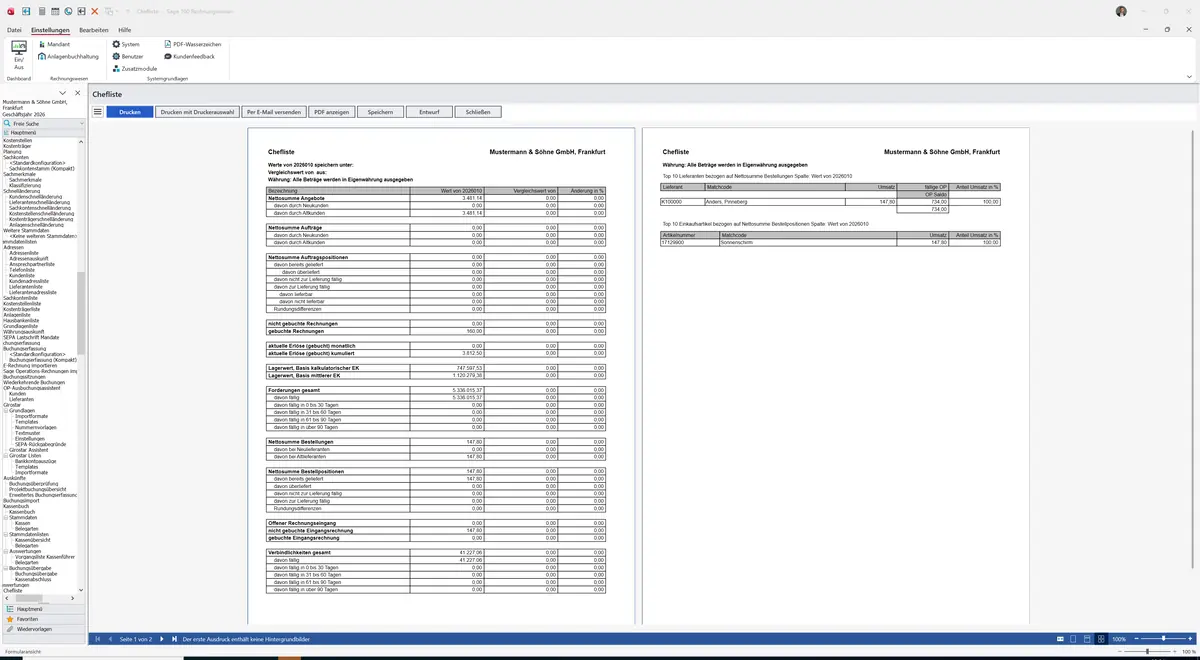Viewport: 1200px width, 660px height.
Task: Click Schließen button
Action: (478, 112)
